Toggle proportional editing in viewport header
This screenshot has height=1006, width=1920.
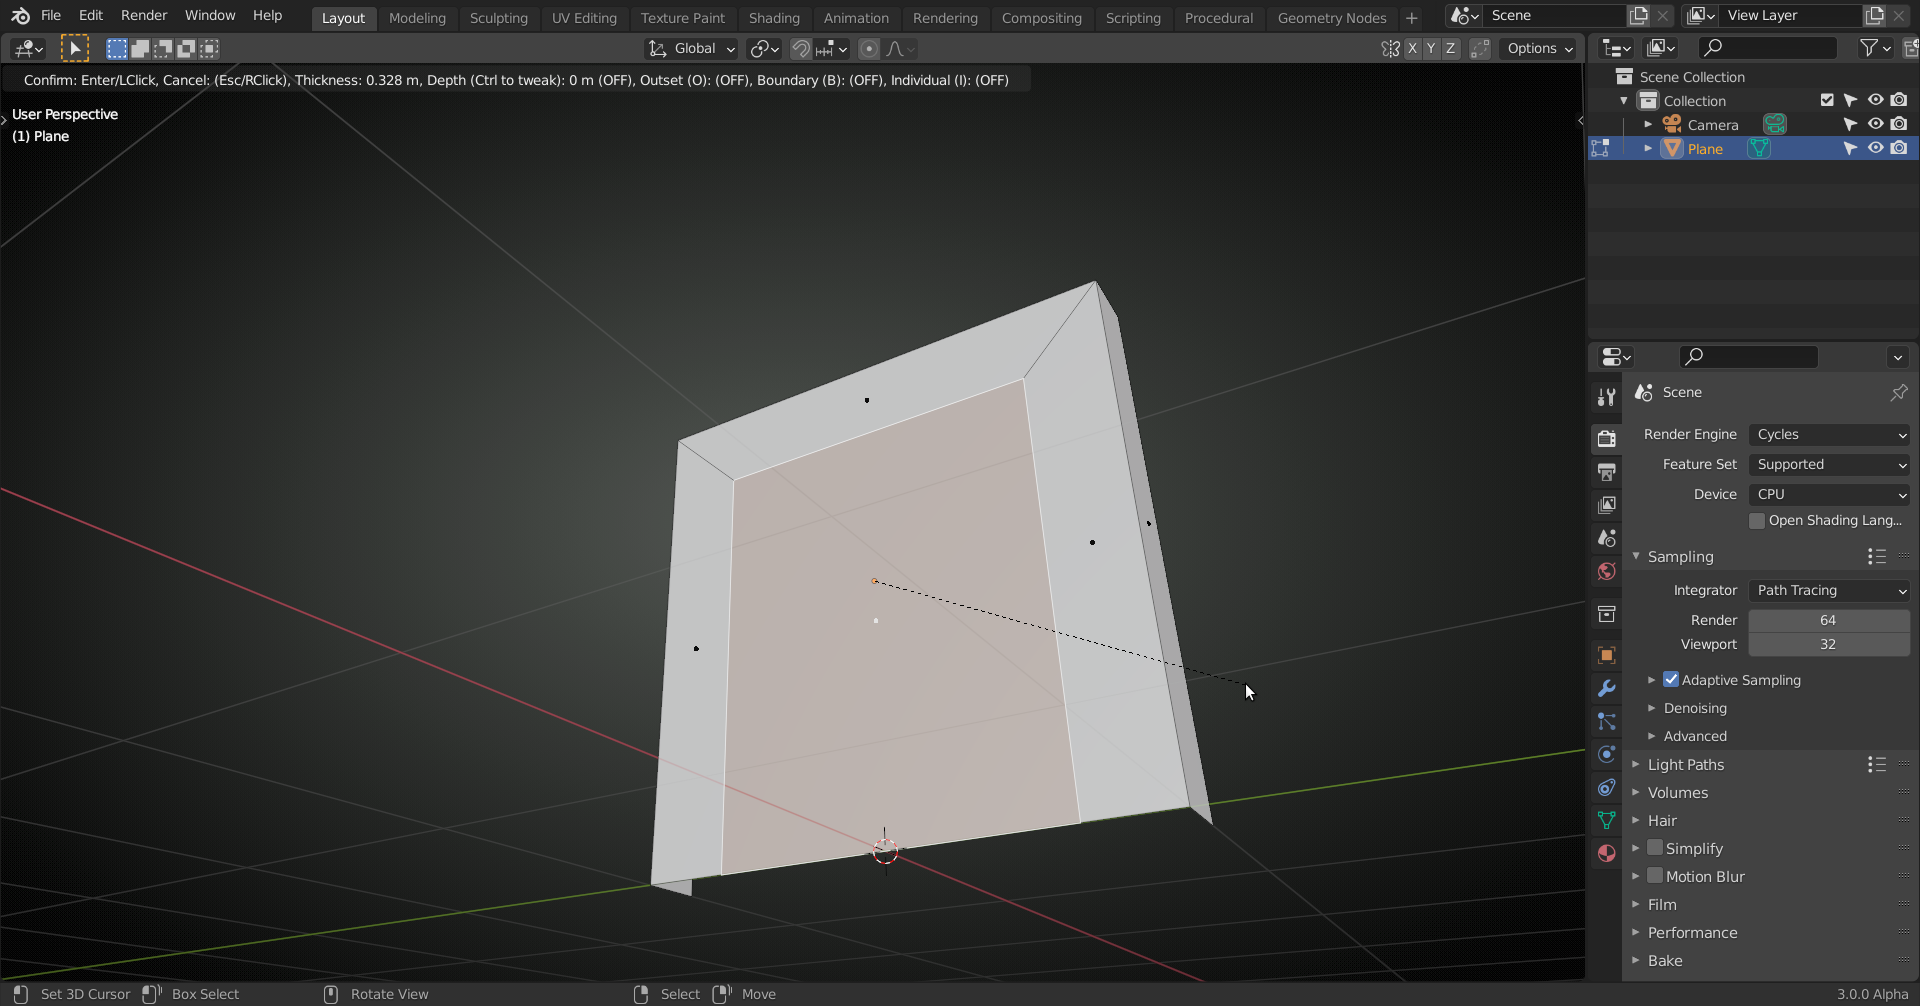tap(869, 48)
